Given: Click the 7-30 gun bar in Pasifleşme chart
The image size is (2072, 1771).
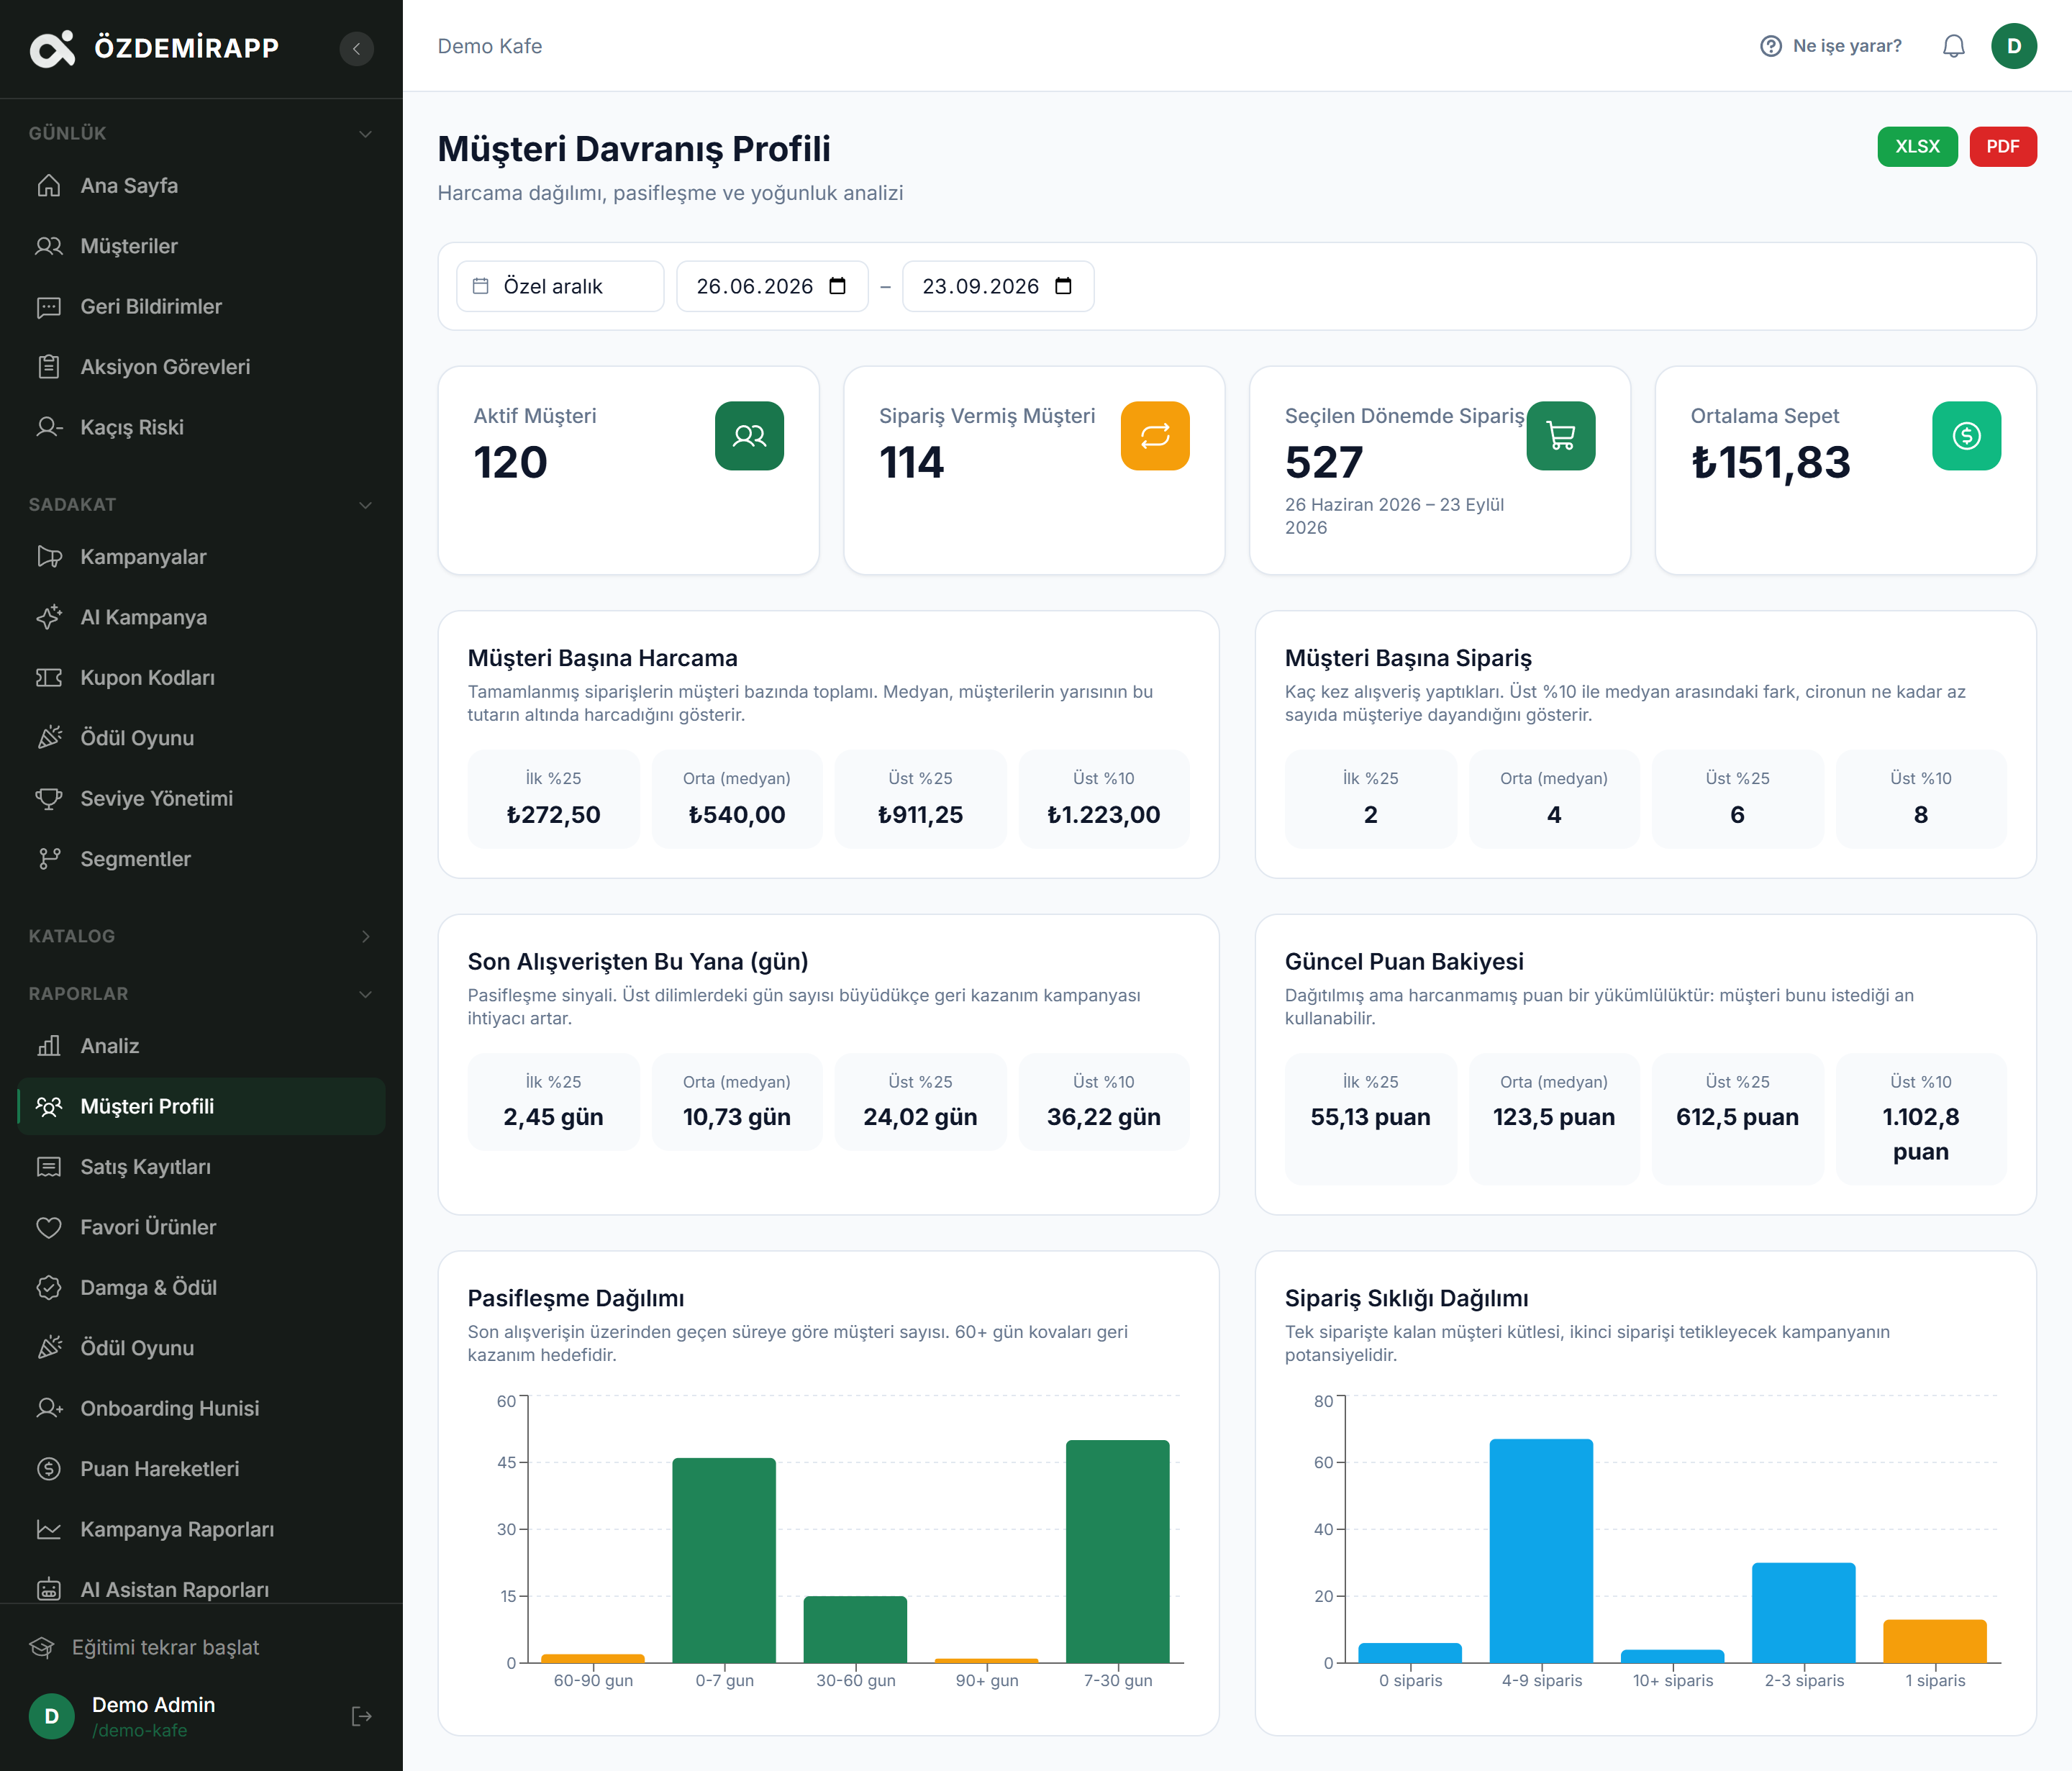Looking at the screenshot, I should pos(1117,1551).
